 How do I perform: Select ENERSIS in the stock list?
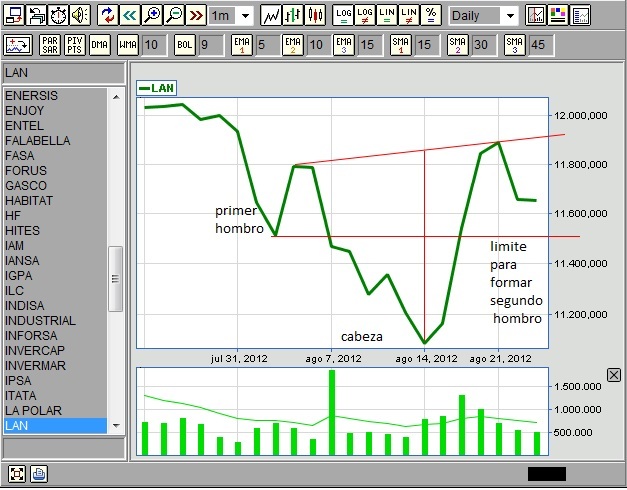click(x=55, y=96)
